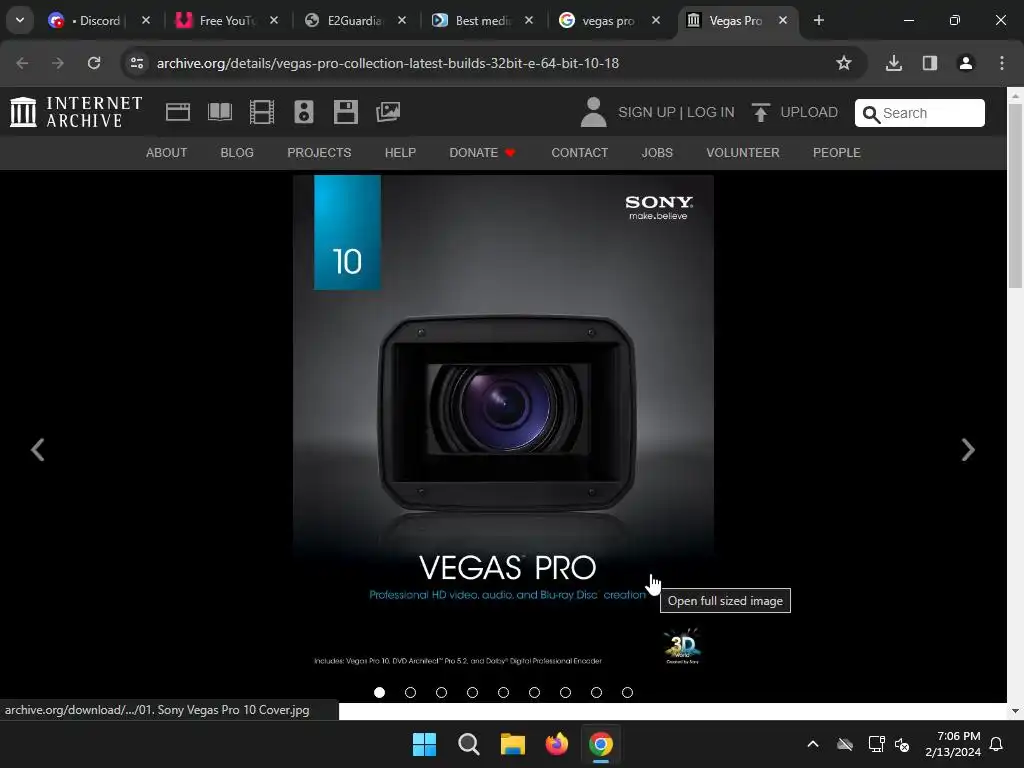
Task: Click LOG IN link
Action: 711,112
